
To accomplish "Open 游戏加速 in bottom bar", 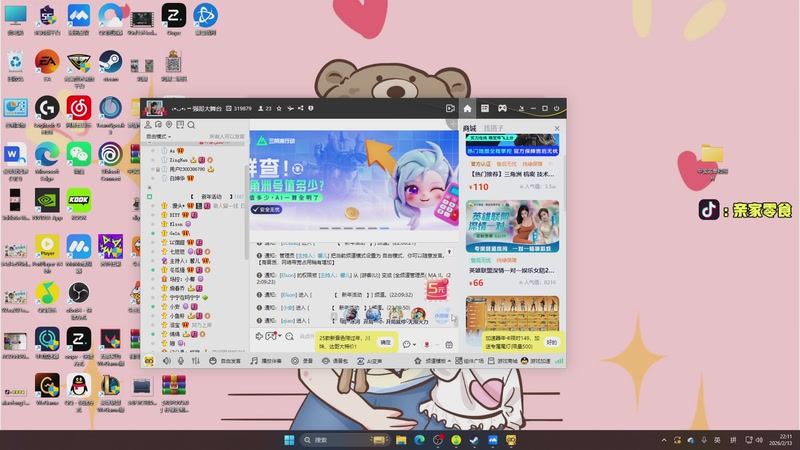I will click(x=536, y=361).
